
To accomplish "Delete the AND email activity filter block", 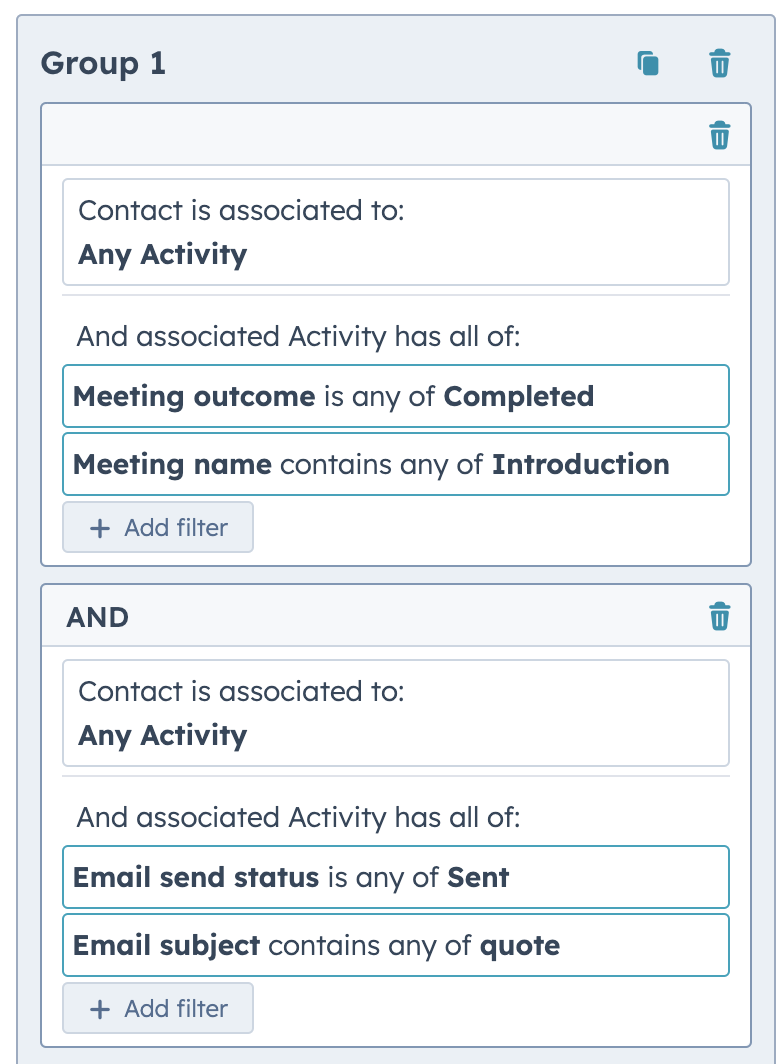I will [x=719, y=616].
